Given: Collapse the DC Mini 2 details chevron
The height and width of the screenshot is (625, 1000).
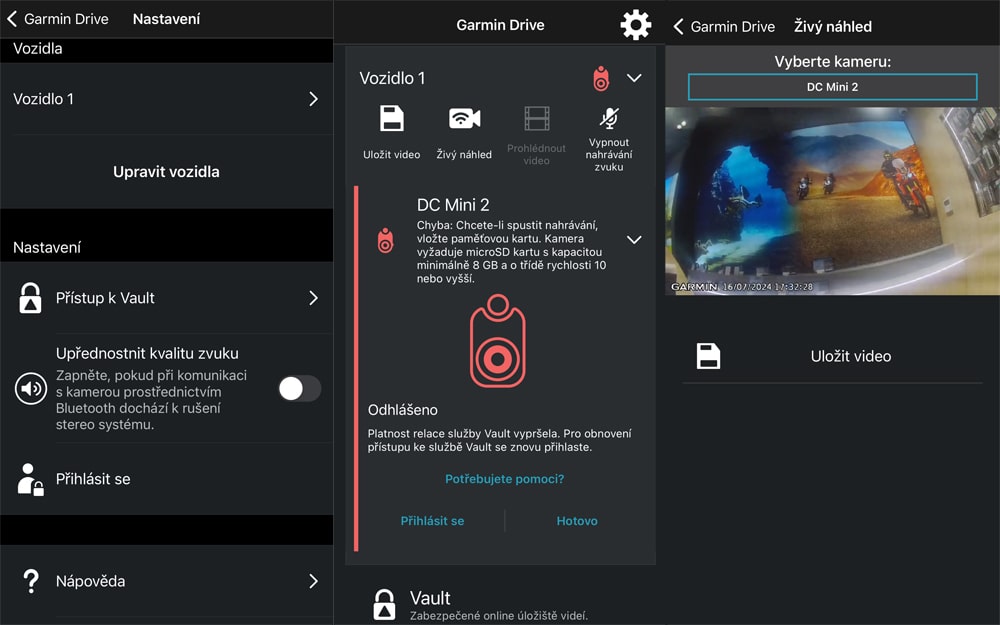Looking at the screenshot, I should point(634,240).
